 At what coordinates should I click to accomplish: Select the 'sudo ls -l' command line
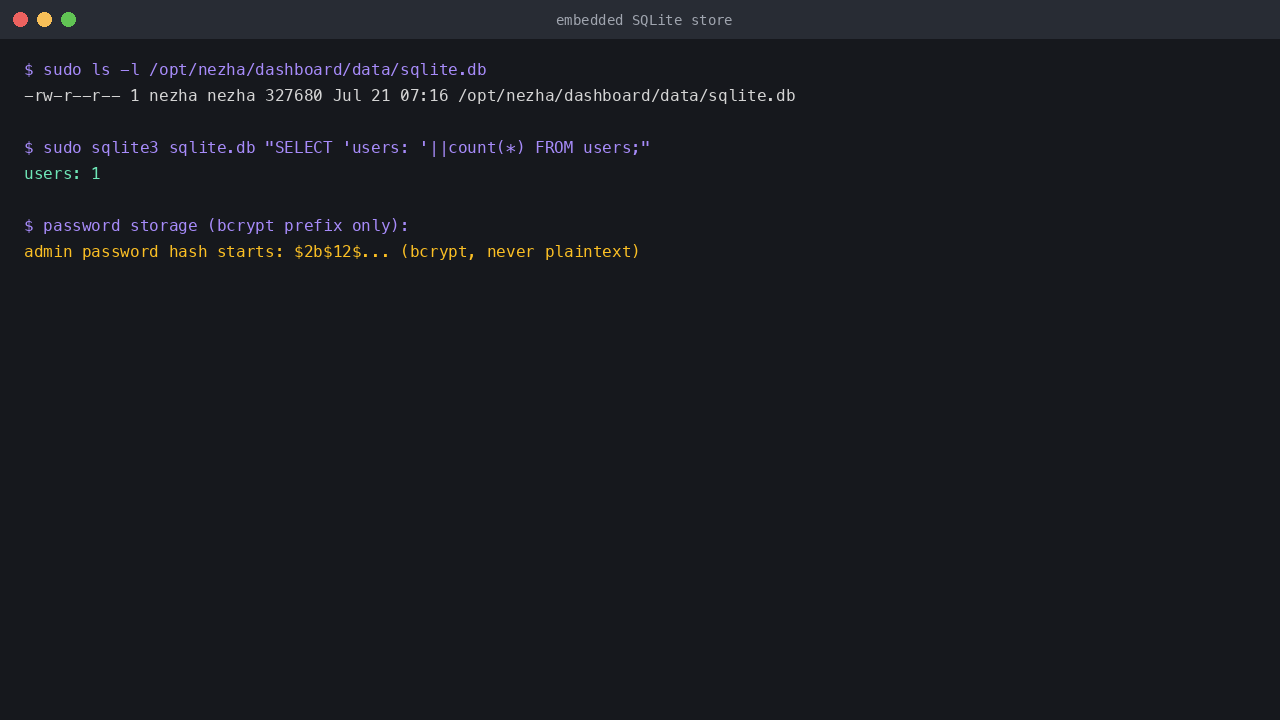click(255, 70)
